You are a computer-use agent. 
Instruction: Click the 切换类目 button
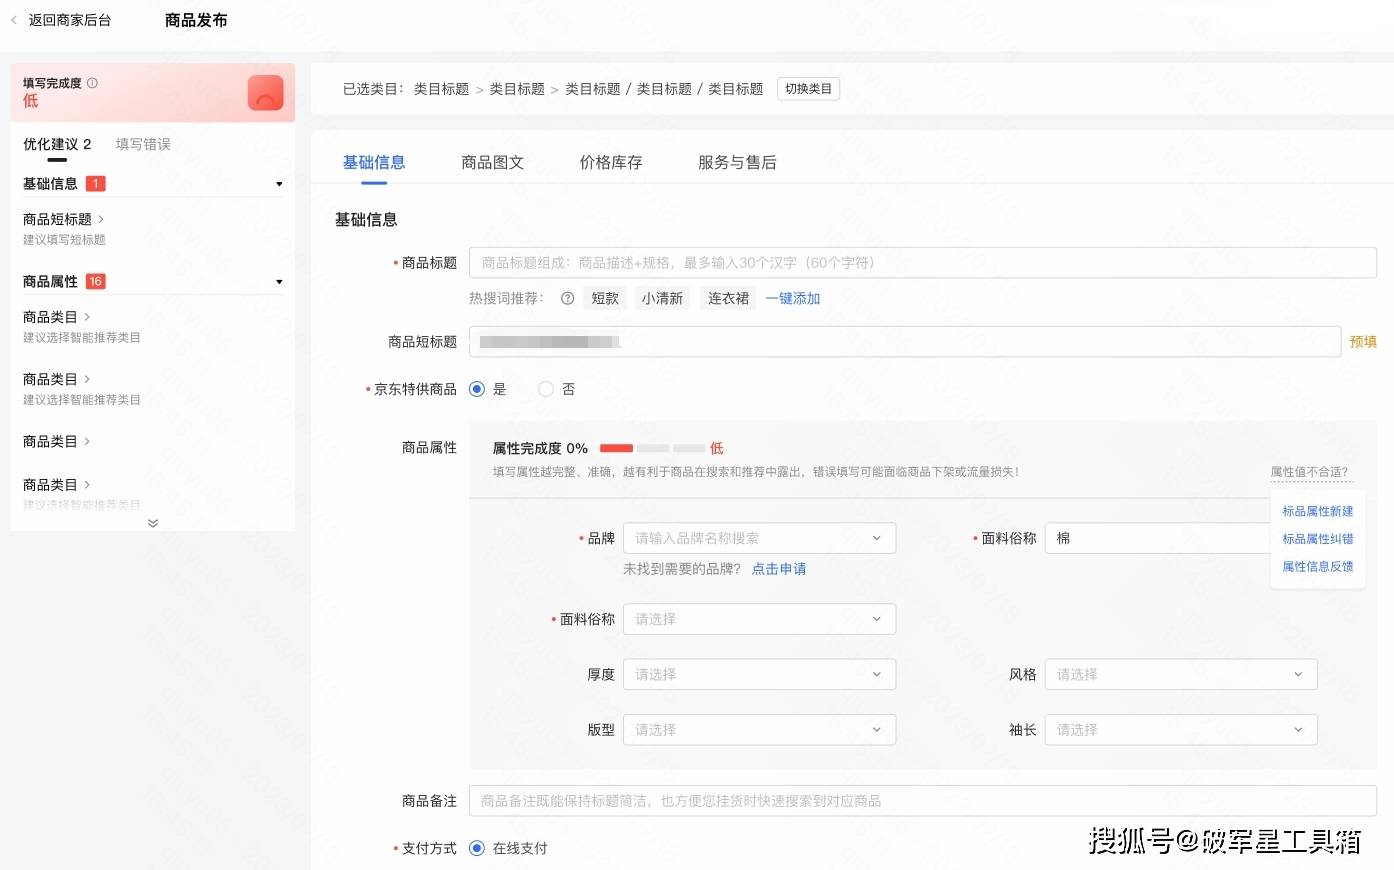[808, 89]
